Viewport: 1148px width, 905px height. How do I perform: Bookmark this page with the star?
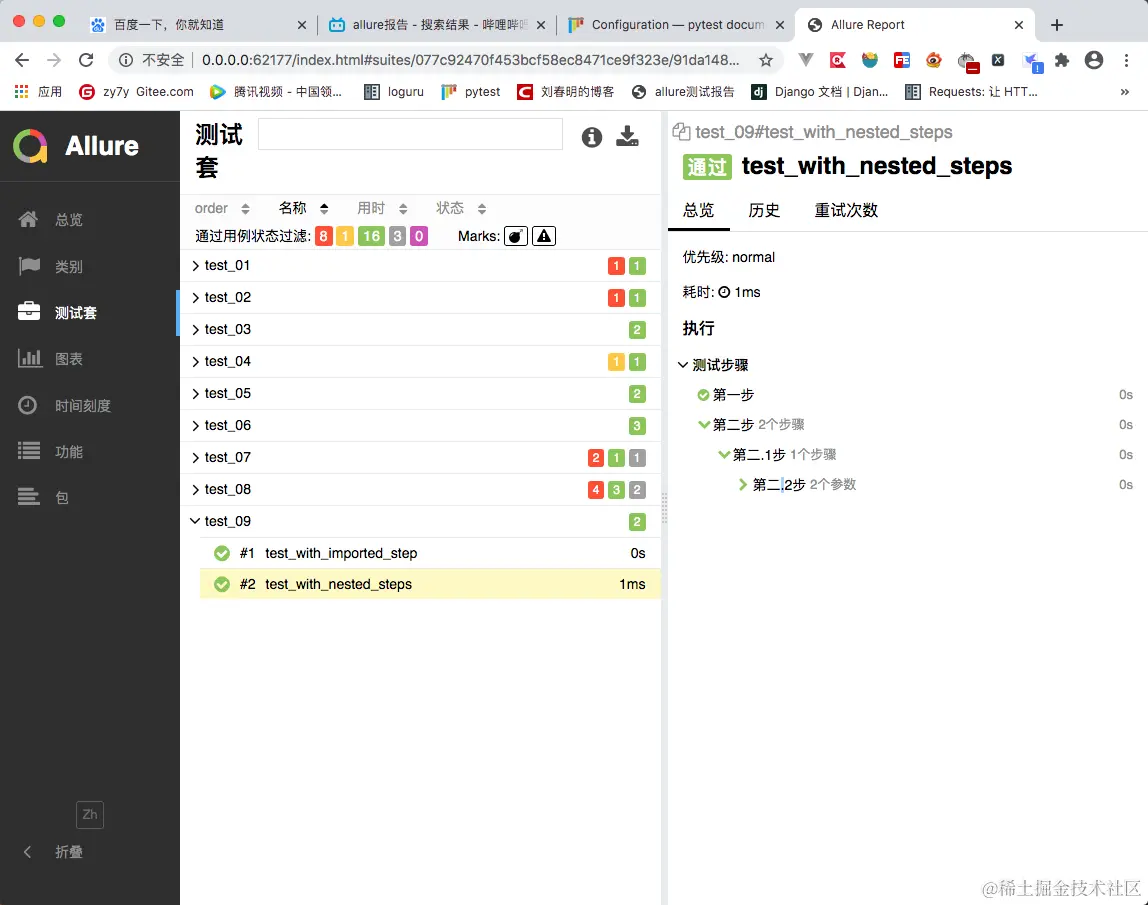[766, 60]
